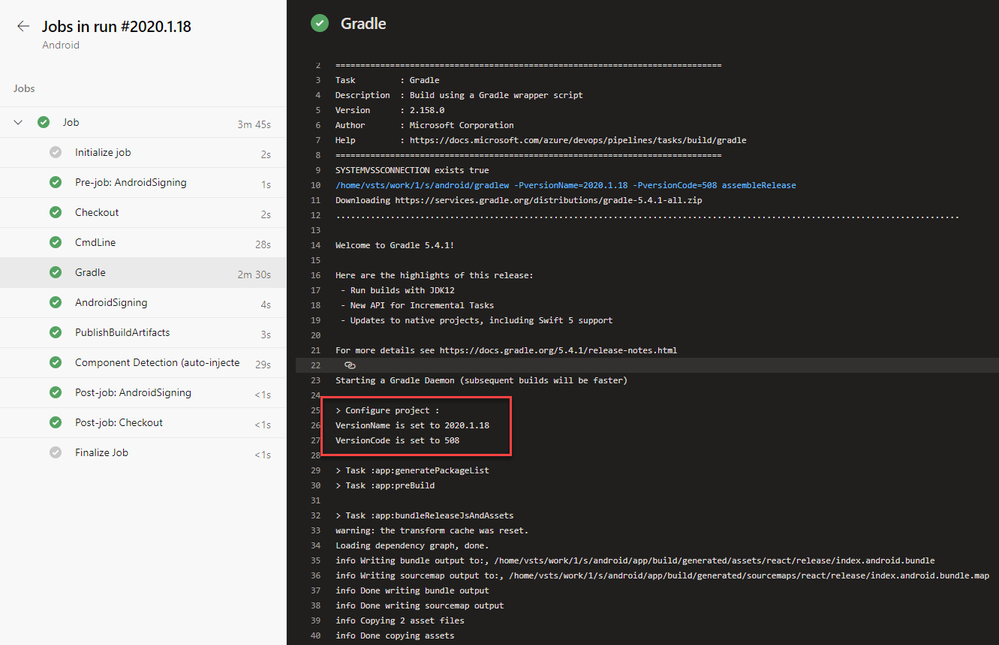Click 'Task :app:bundleReleaseJsAndAssets' log line
The width and height of the screenshot is (999, 645).
coord(424,516)
